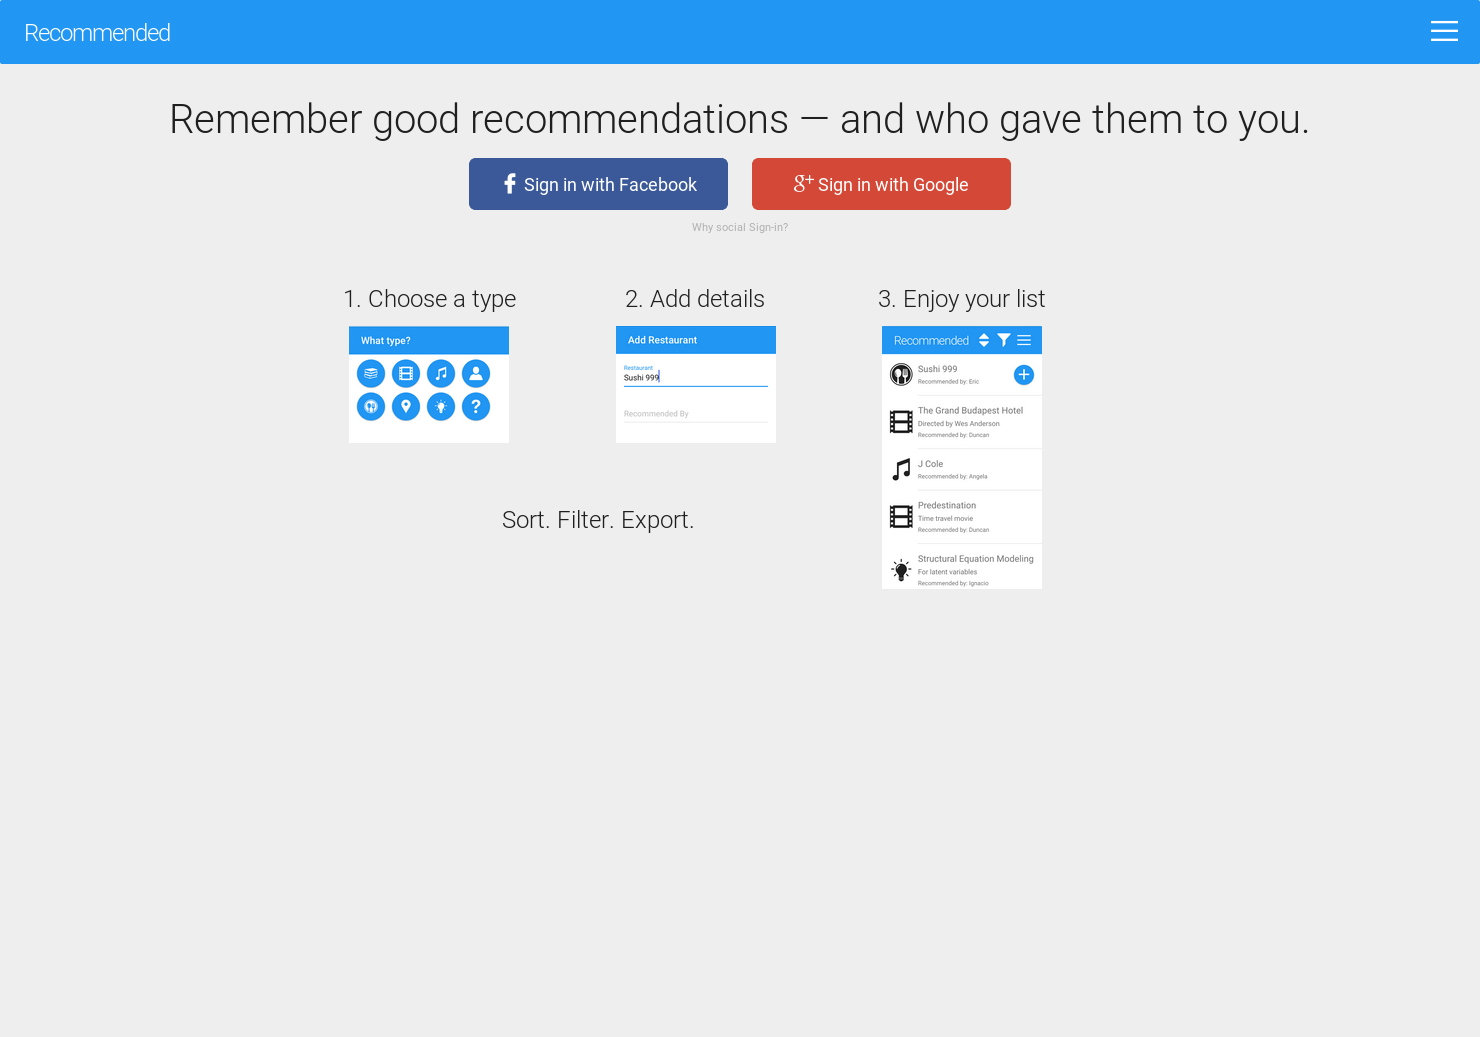Click the Recommended logo in the top bar
This screenshot has width=1480, height=1037.
[97, 32]
